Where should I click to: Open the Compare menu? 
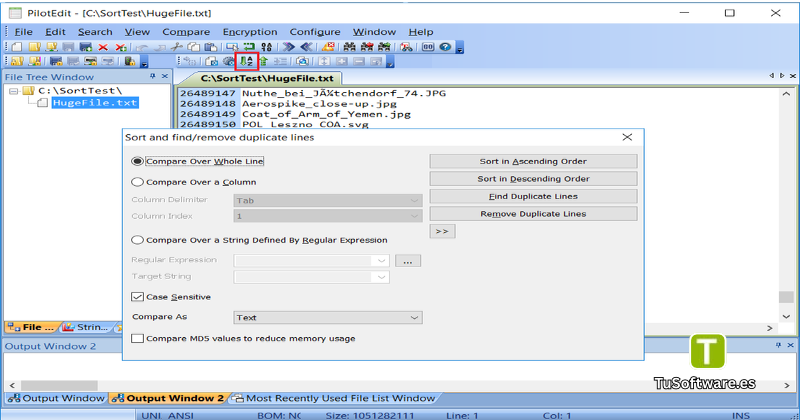[186, 32]
